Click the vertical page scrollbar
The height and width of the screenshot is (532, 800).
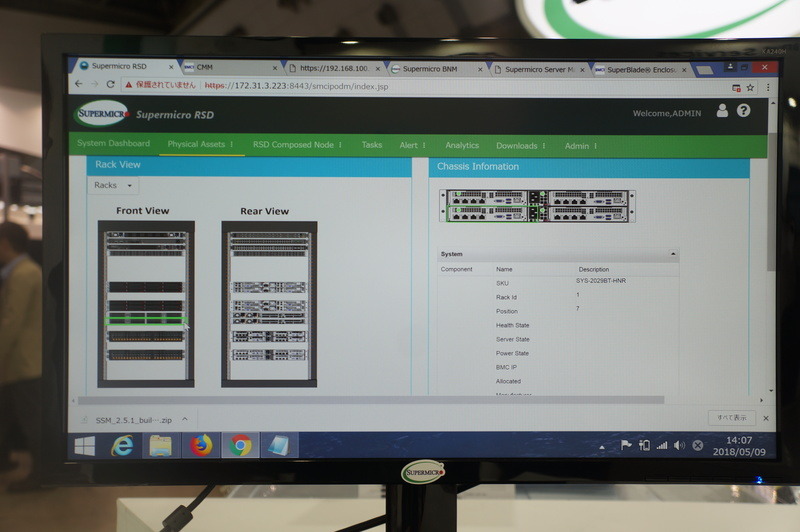771,204
